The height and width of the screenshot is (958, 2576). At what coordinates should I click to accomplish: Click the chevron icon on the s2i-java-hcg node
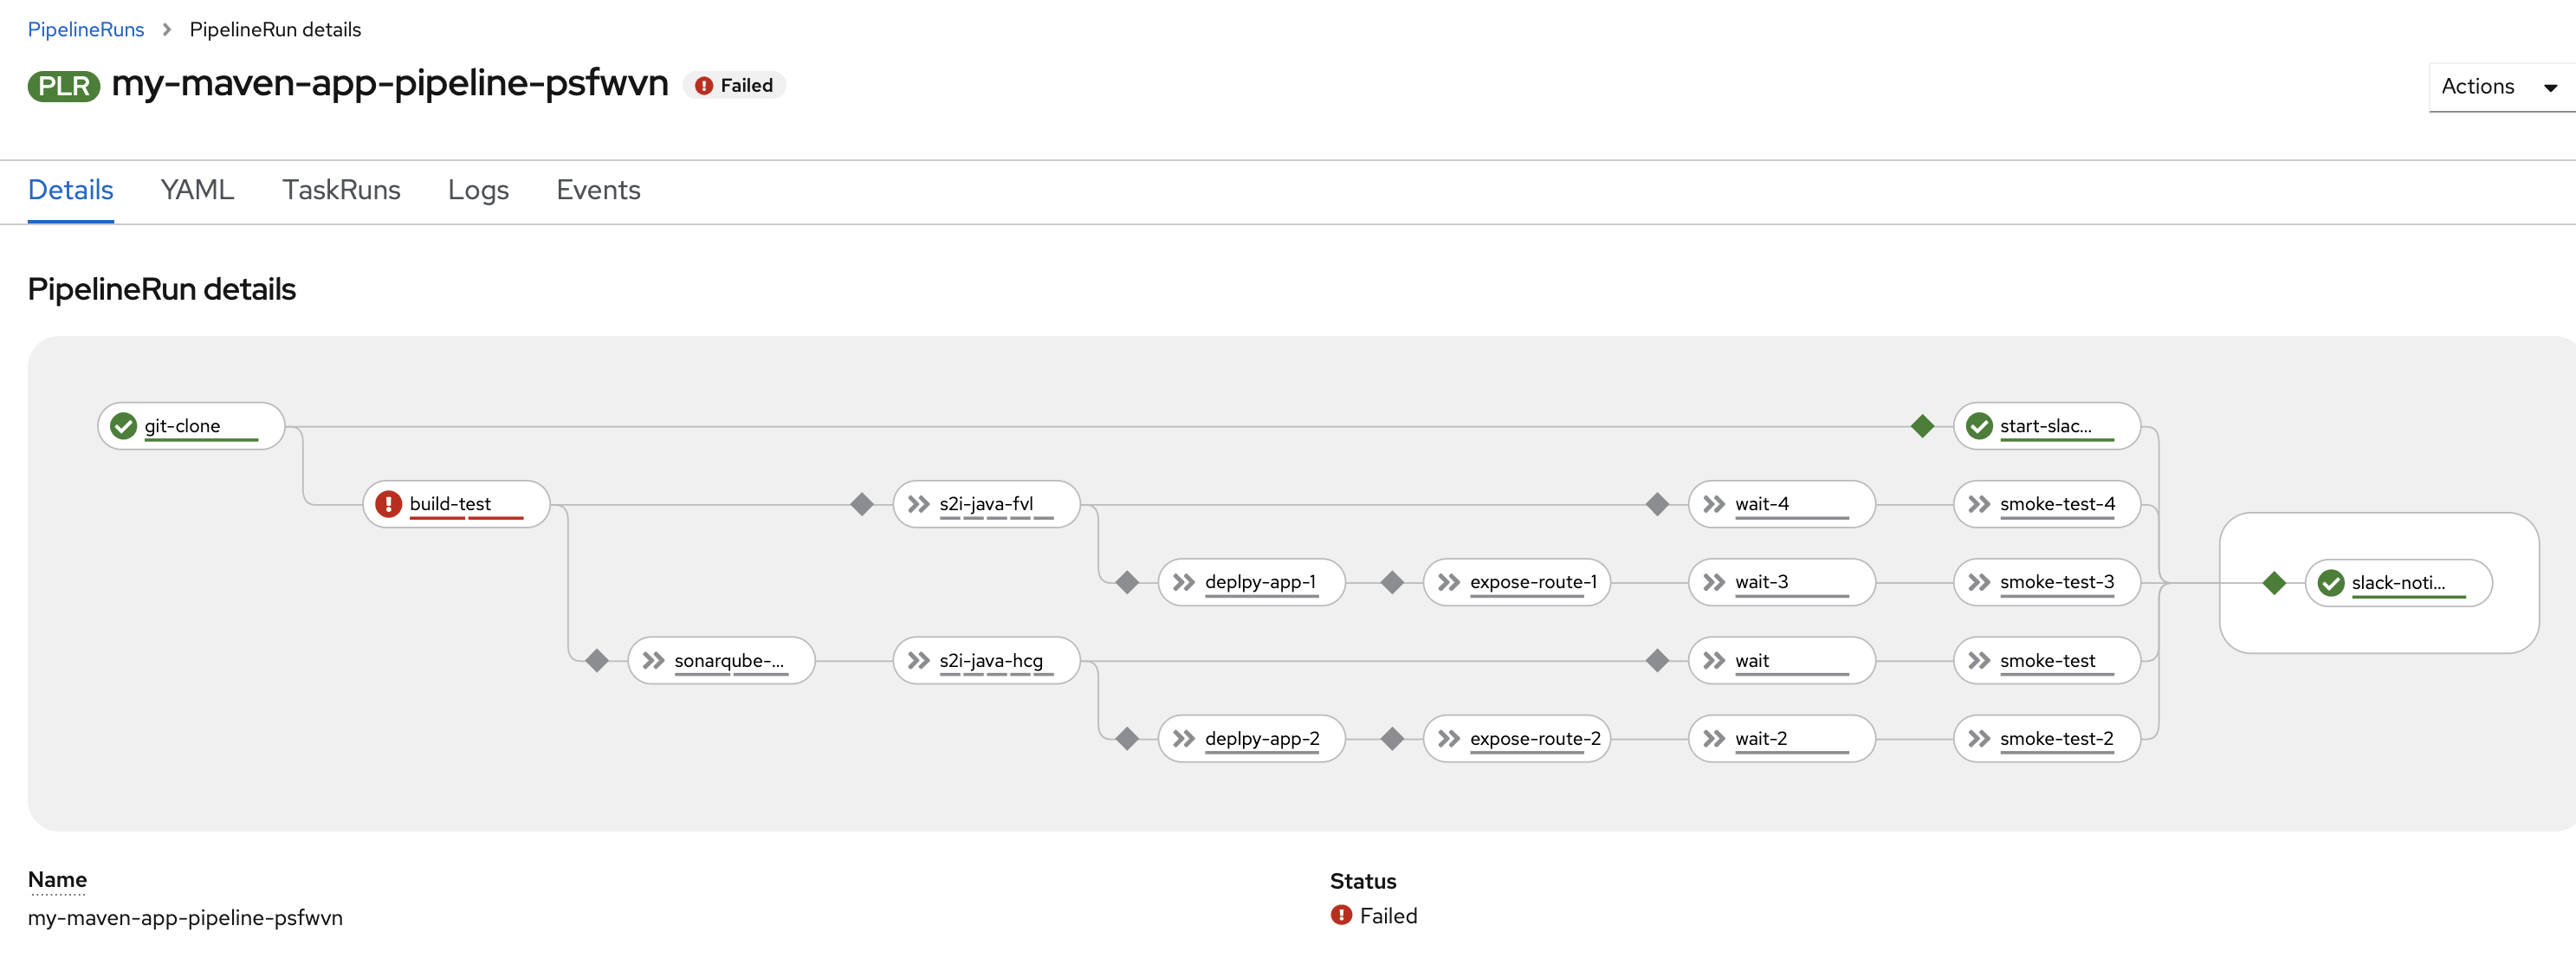[919, 660]
